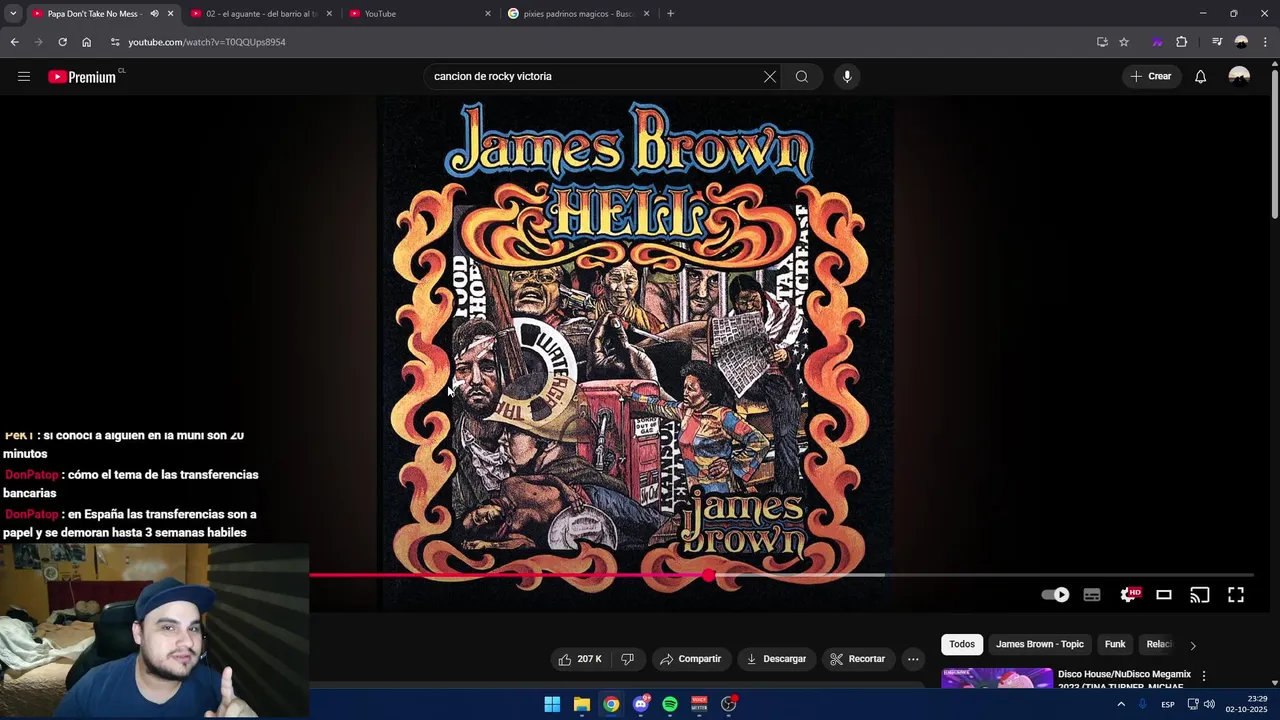Open Disco House/NuDisco Megamix video options menu
This screenshot has width=1280, height=720.
tap(1204, 676)
